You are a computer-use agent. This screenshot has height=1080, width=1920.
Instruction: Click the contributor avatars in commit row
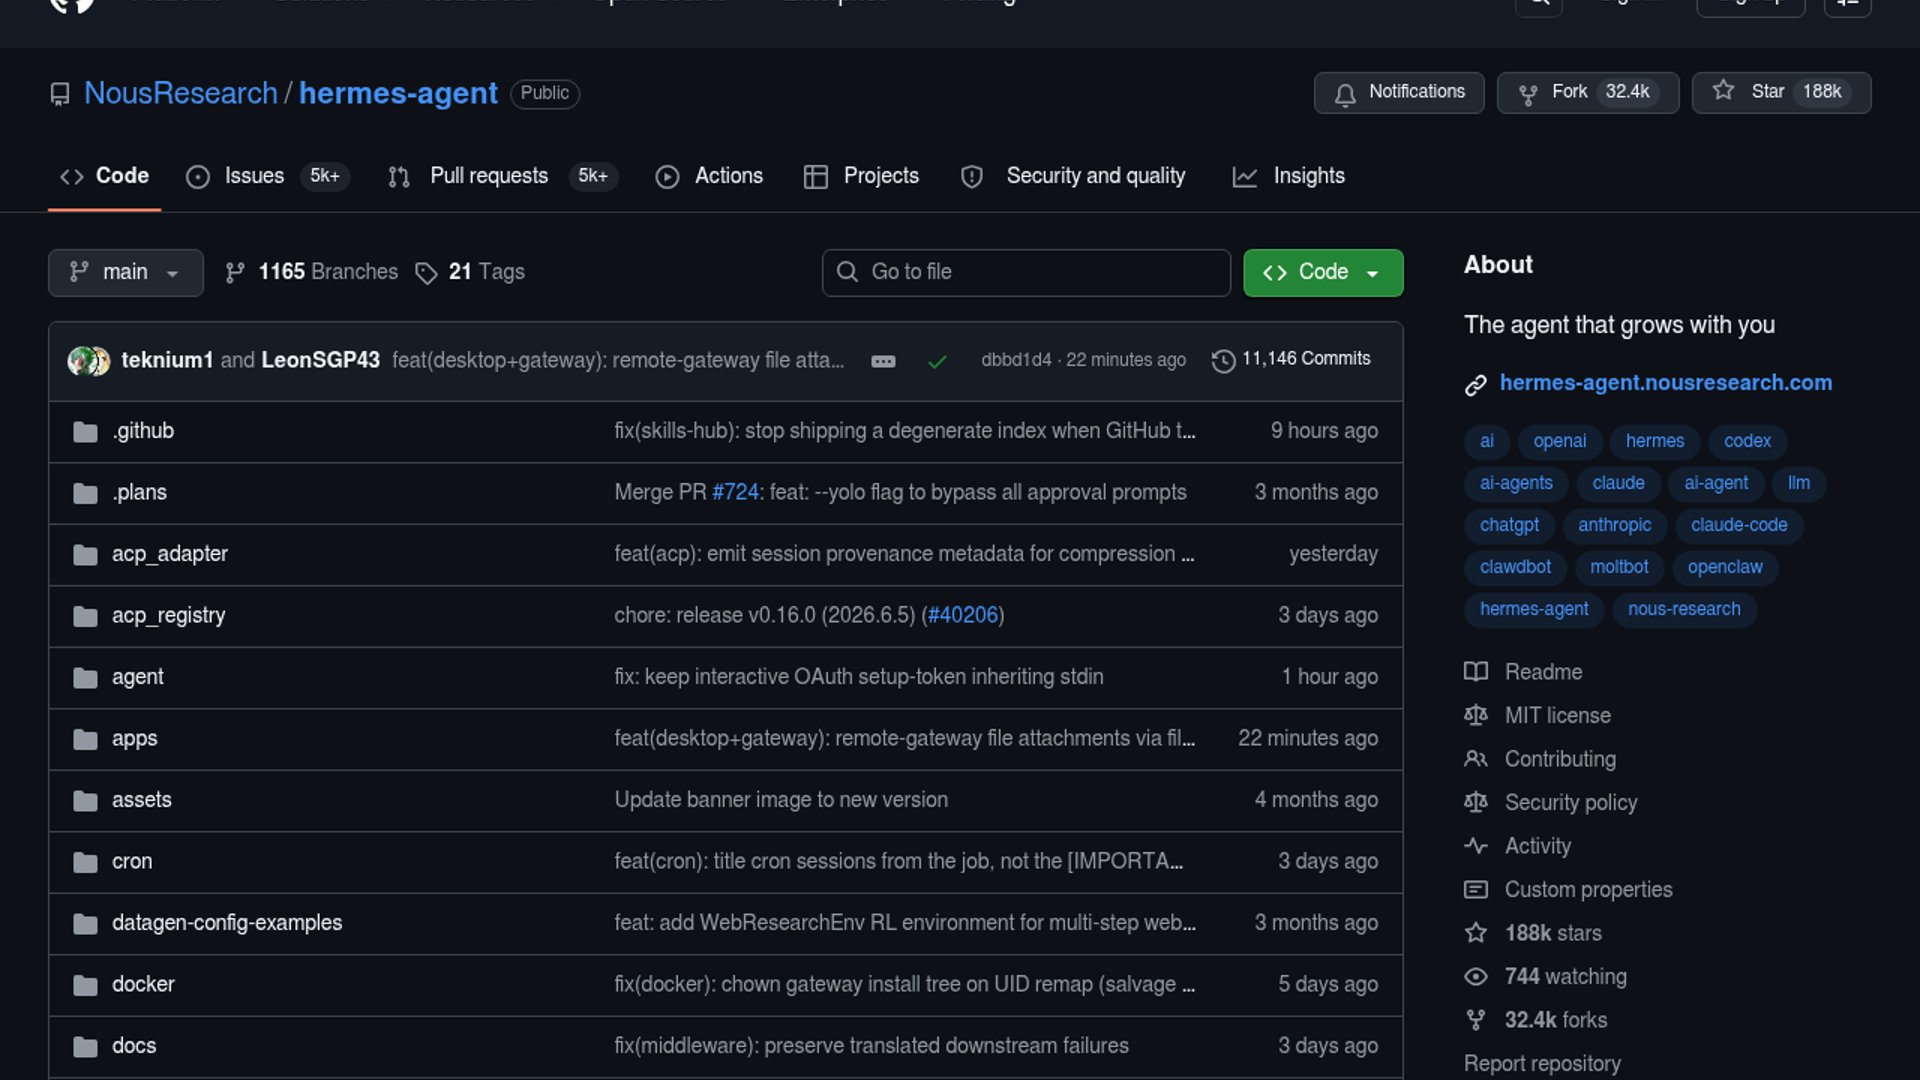tap(89, 361)
